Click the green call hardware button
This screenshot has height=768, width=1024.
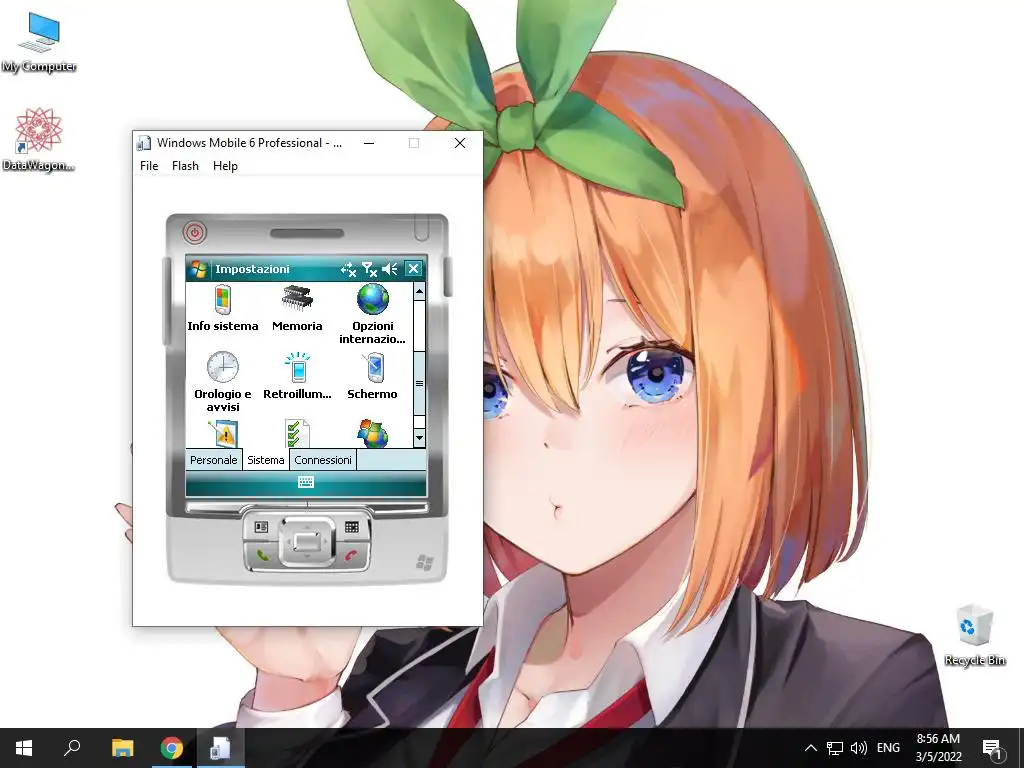coord(263,555)
